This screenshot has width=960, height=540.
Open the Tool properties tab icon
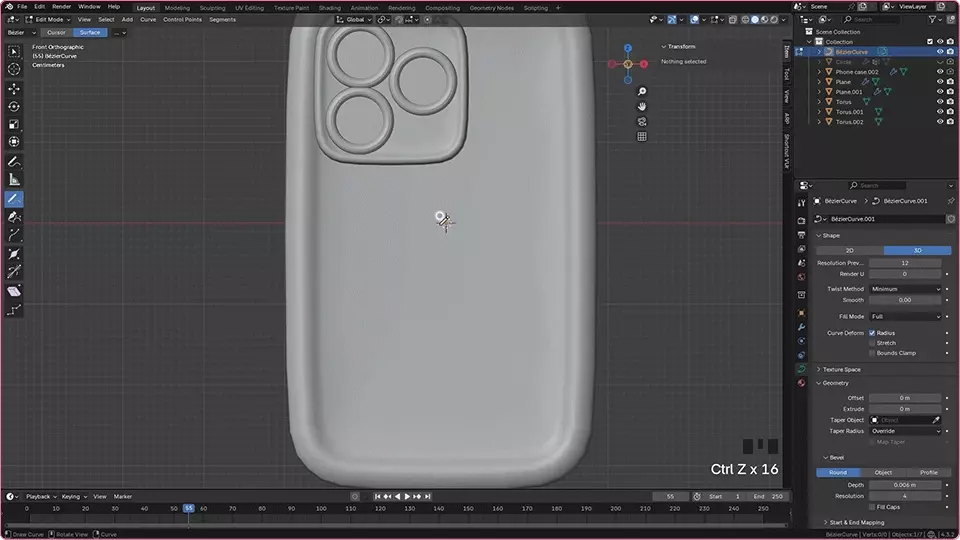801,203
